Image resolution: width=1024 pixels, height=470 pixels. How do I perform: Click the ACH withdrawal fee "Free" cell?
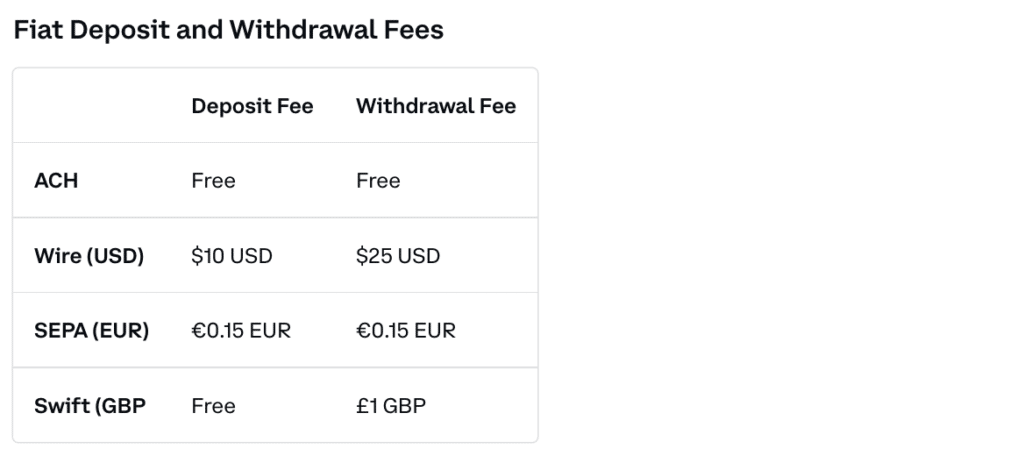pyautogui.click(x=378, y=181)
